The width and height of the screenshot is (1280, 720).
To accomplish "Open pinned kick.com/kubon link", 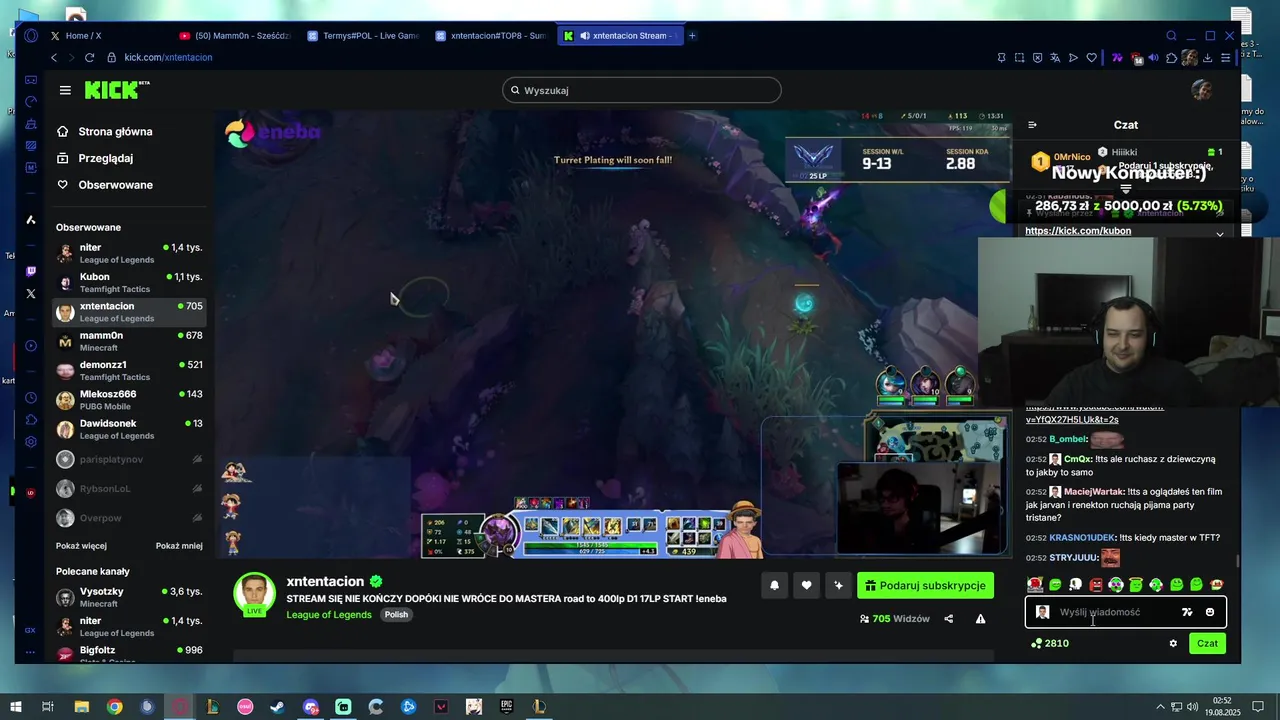I will pyautogui.click(x=1078, y=231).
